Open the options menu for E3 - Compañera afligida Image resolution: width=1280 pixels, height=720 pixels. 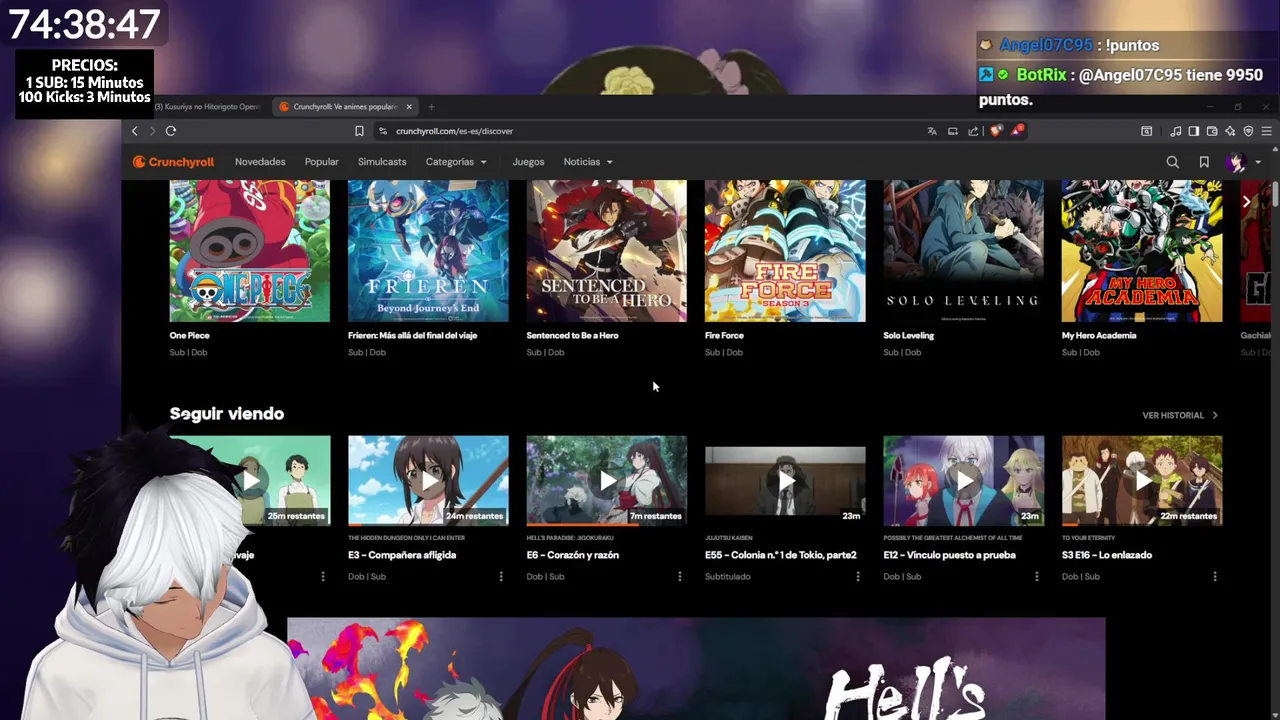coord(501,577)
